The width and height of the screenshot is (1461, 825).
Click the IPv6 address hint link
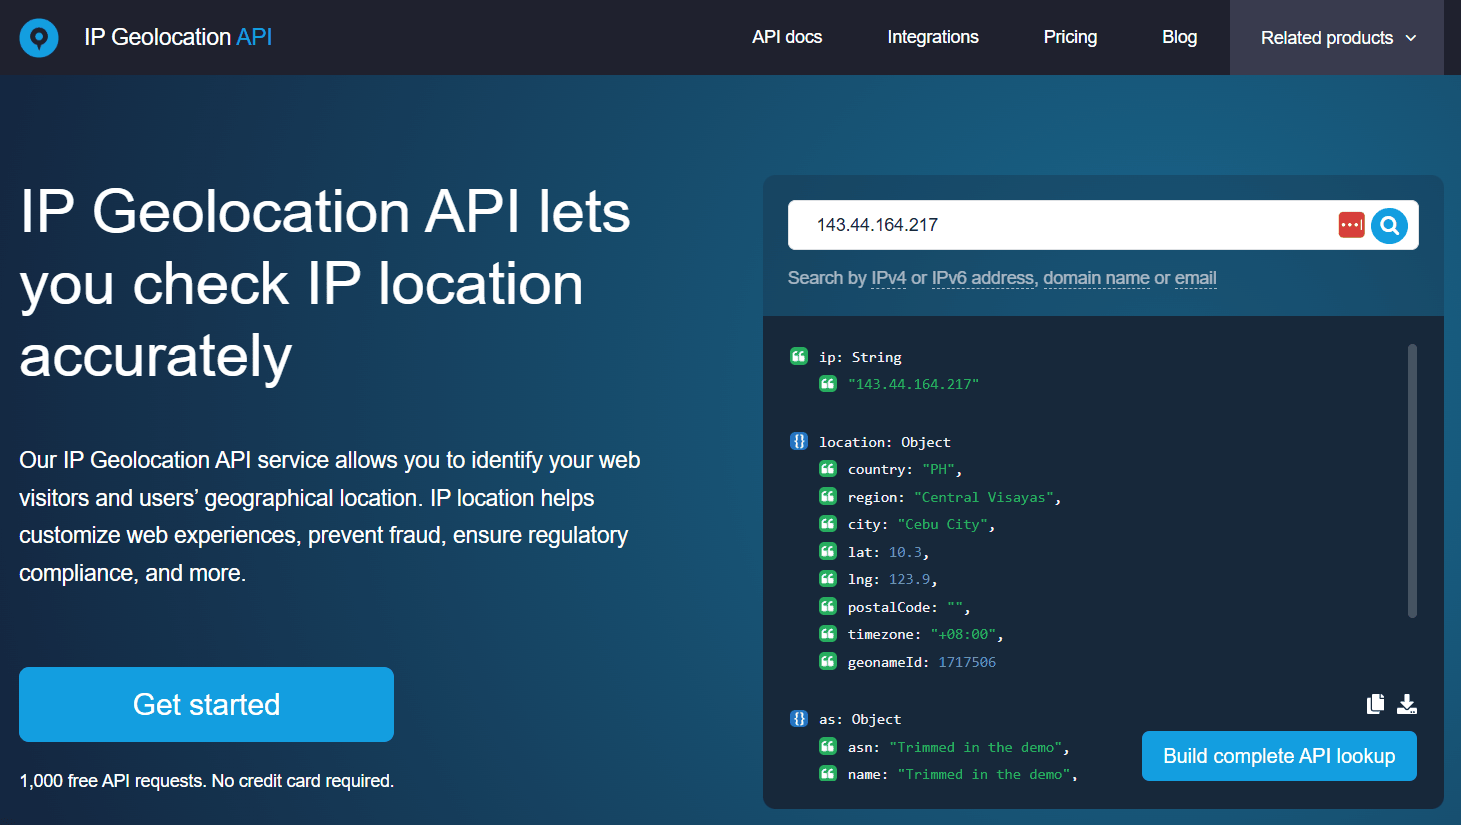click(x=982, y=278)
